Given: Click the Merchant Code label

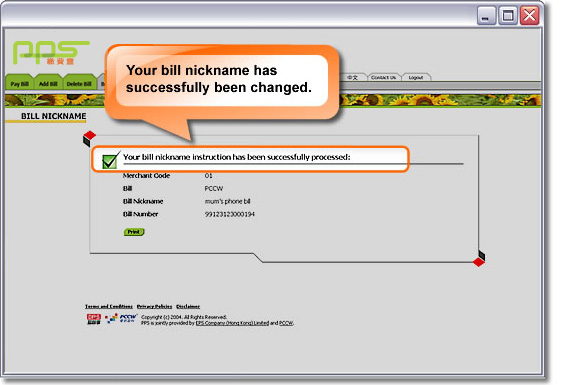Looking at the screenshot, I should (x=146, y=176).
